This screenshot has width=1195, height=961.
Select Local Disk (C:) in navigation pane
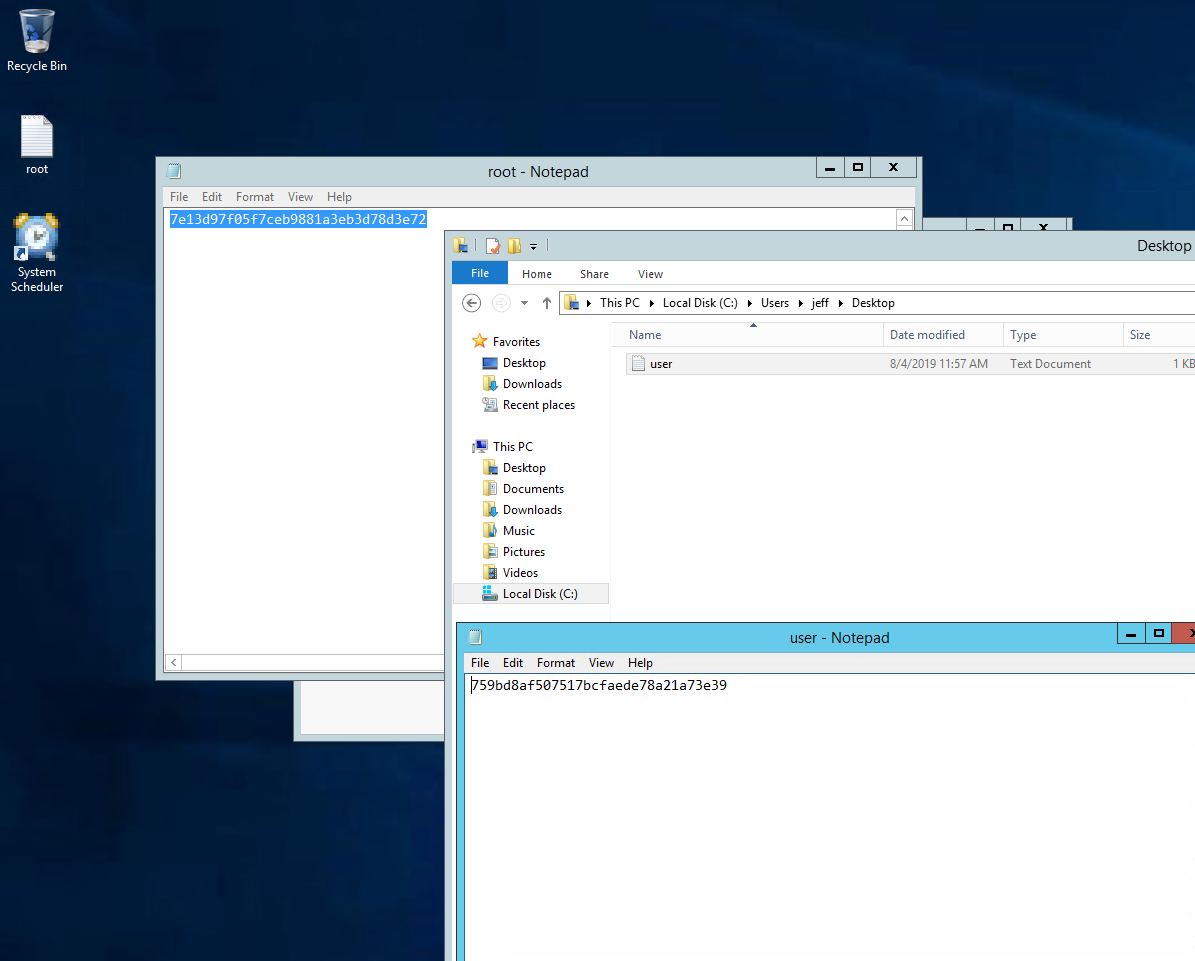coord(539,594)
